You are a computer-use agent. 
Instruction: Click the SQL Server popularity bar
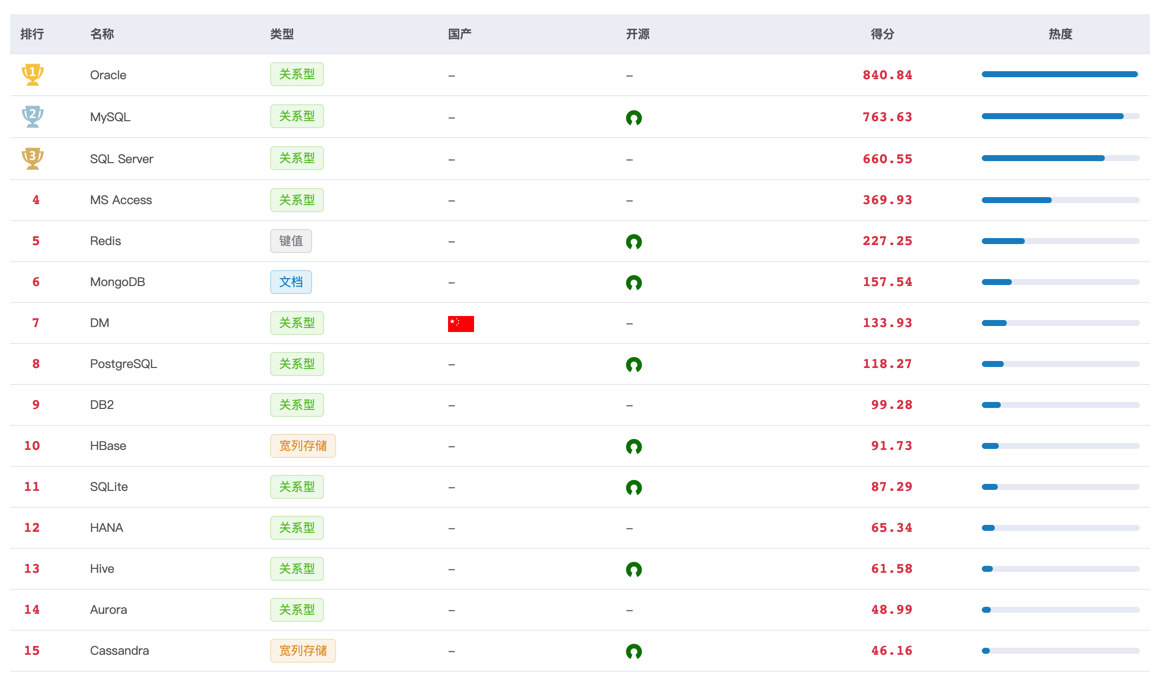[x=1060, y=158]
